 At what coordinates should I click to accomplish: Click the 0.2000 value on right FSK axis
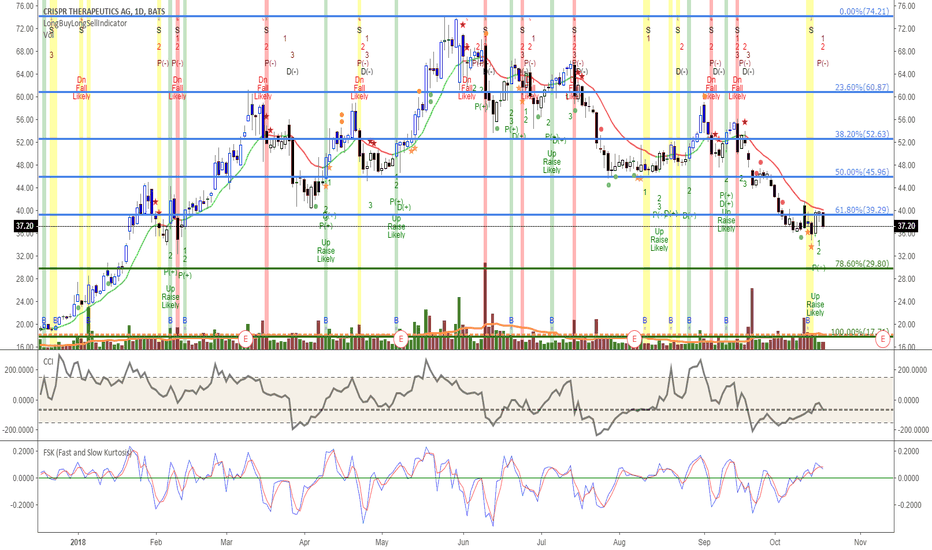[x=908, y=451]
